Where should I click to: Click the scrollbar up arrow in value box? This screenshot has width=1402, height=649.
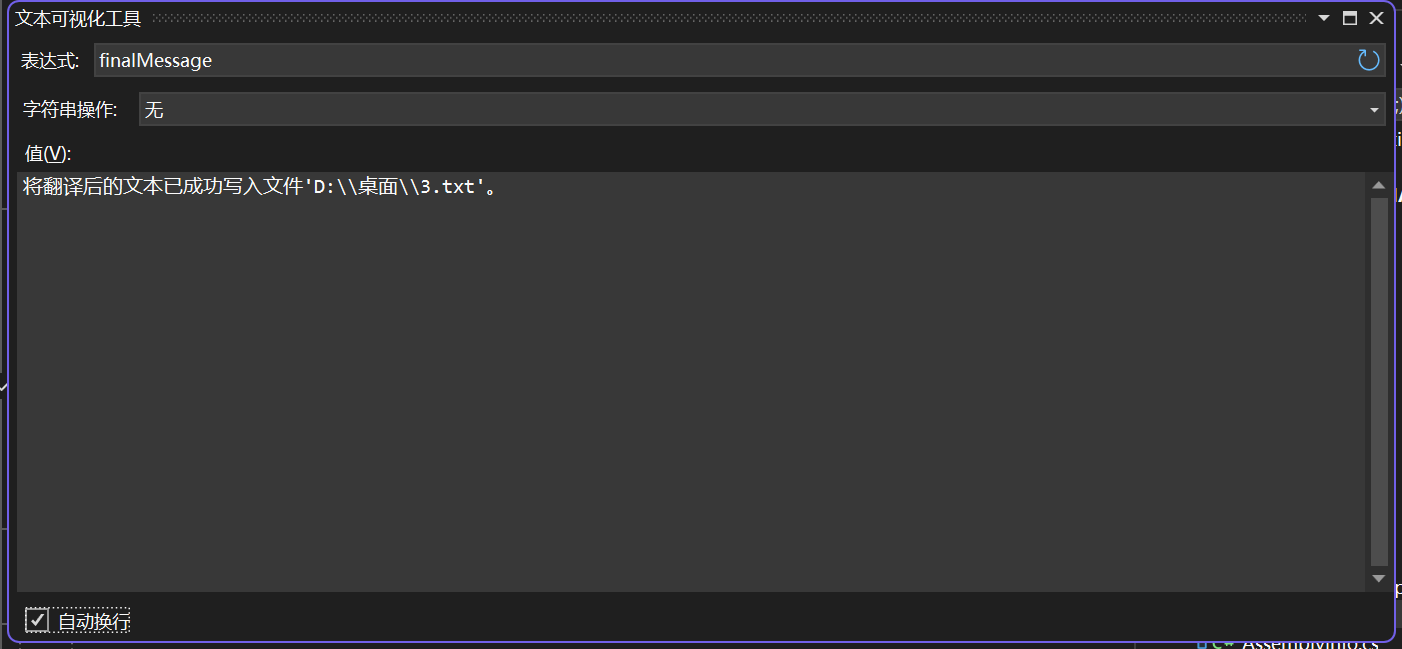1379,185
